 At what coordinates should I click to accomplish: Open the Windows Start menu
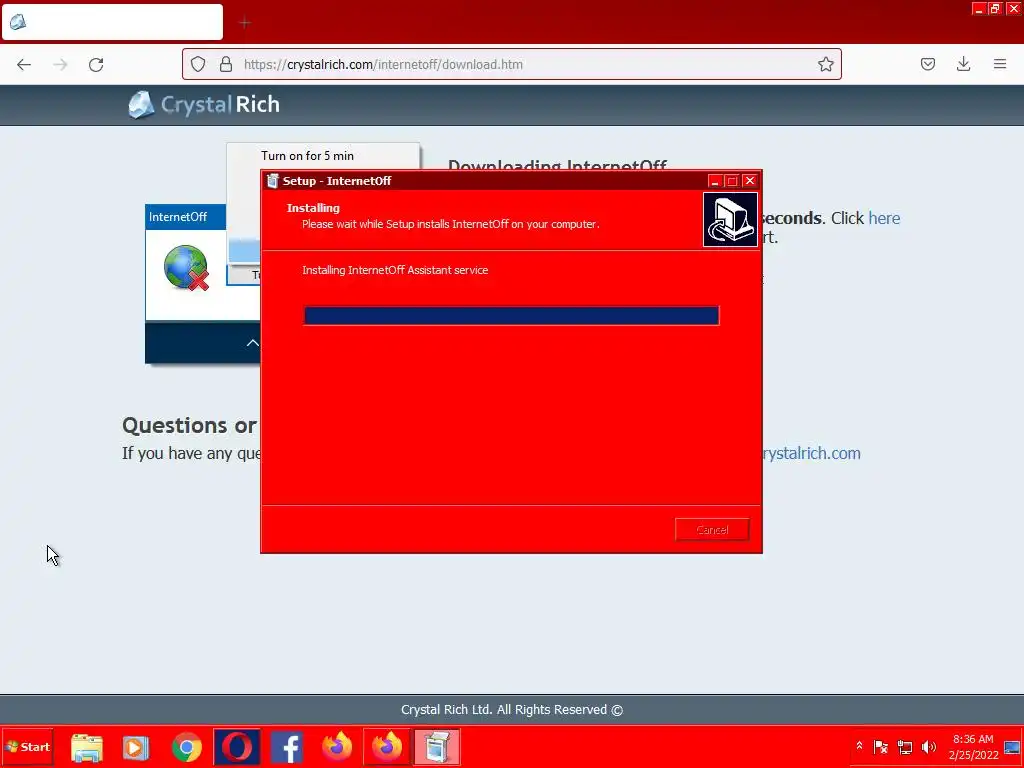[27, 746]
